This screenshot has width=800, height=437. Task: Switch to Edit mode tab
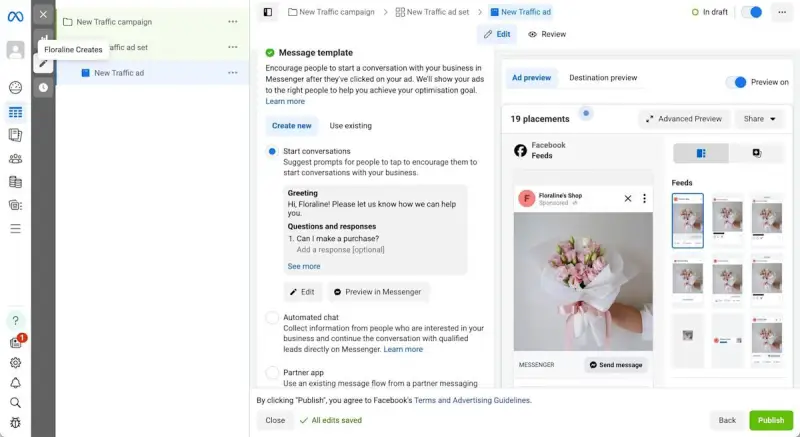coord(497,34)
